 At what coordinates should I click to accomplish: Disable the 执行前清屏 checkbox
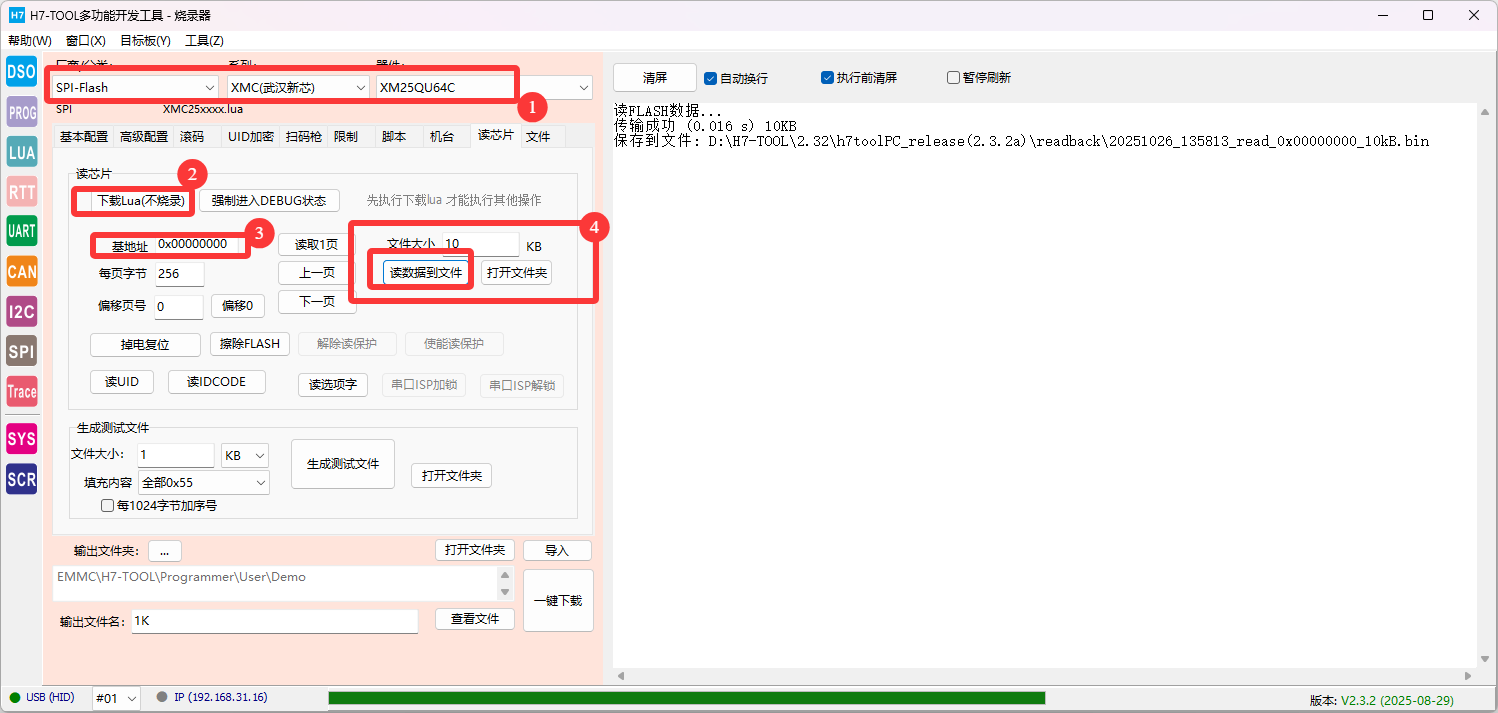click(827, 78)
